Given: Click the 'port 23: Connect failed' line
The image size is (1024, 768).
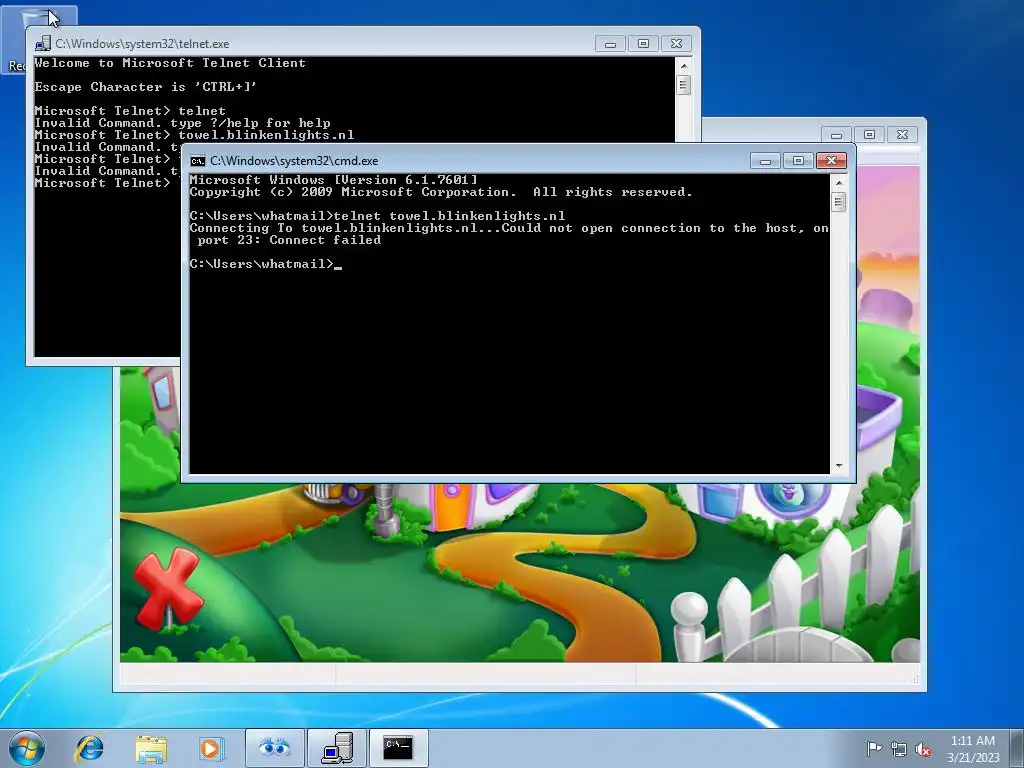Looking at the screenshot, I should point(289,240).
